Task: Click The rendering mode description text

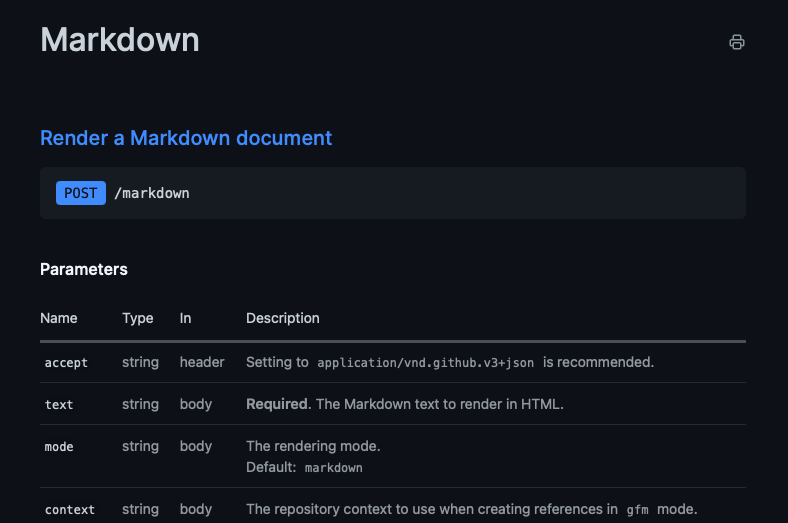Action: pyautogui.click(x=313, y=446)
